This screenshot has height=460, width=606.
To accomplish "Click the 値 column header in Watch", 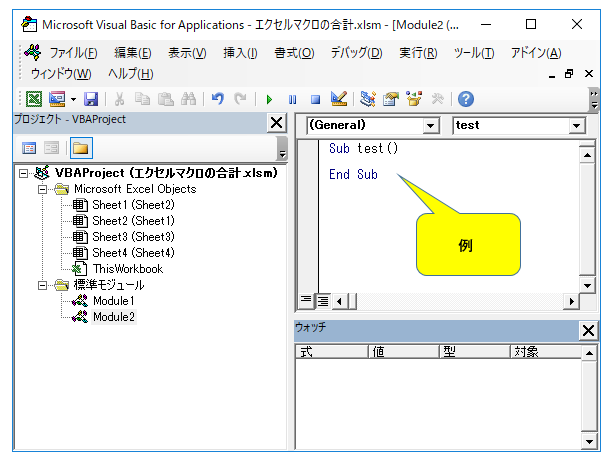I will tap(403, 352).
